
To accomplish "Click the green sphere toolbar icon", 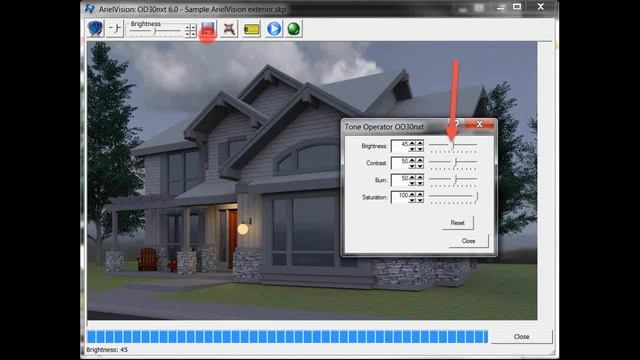I will (293, 29).
